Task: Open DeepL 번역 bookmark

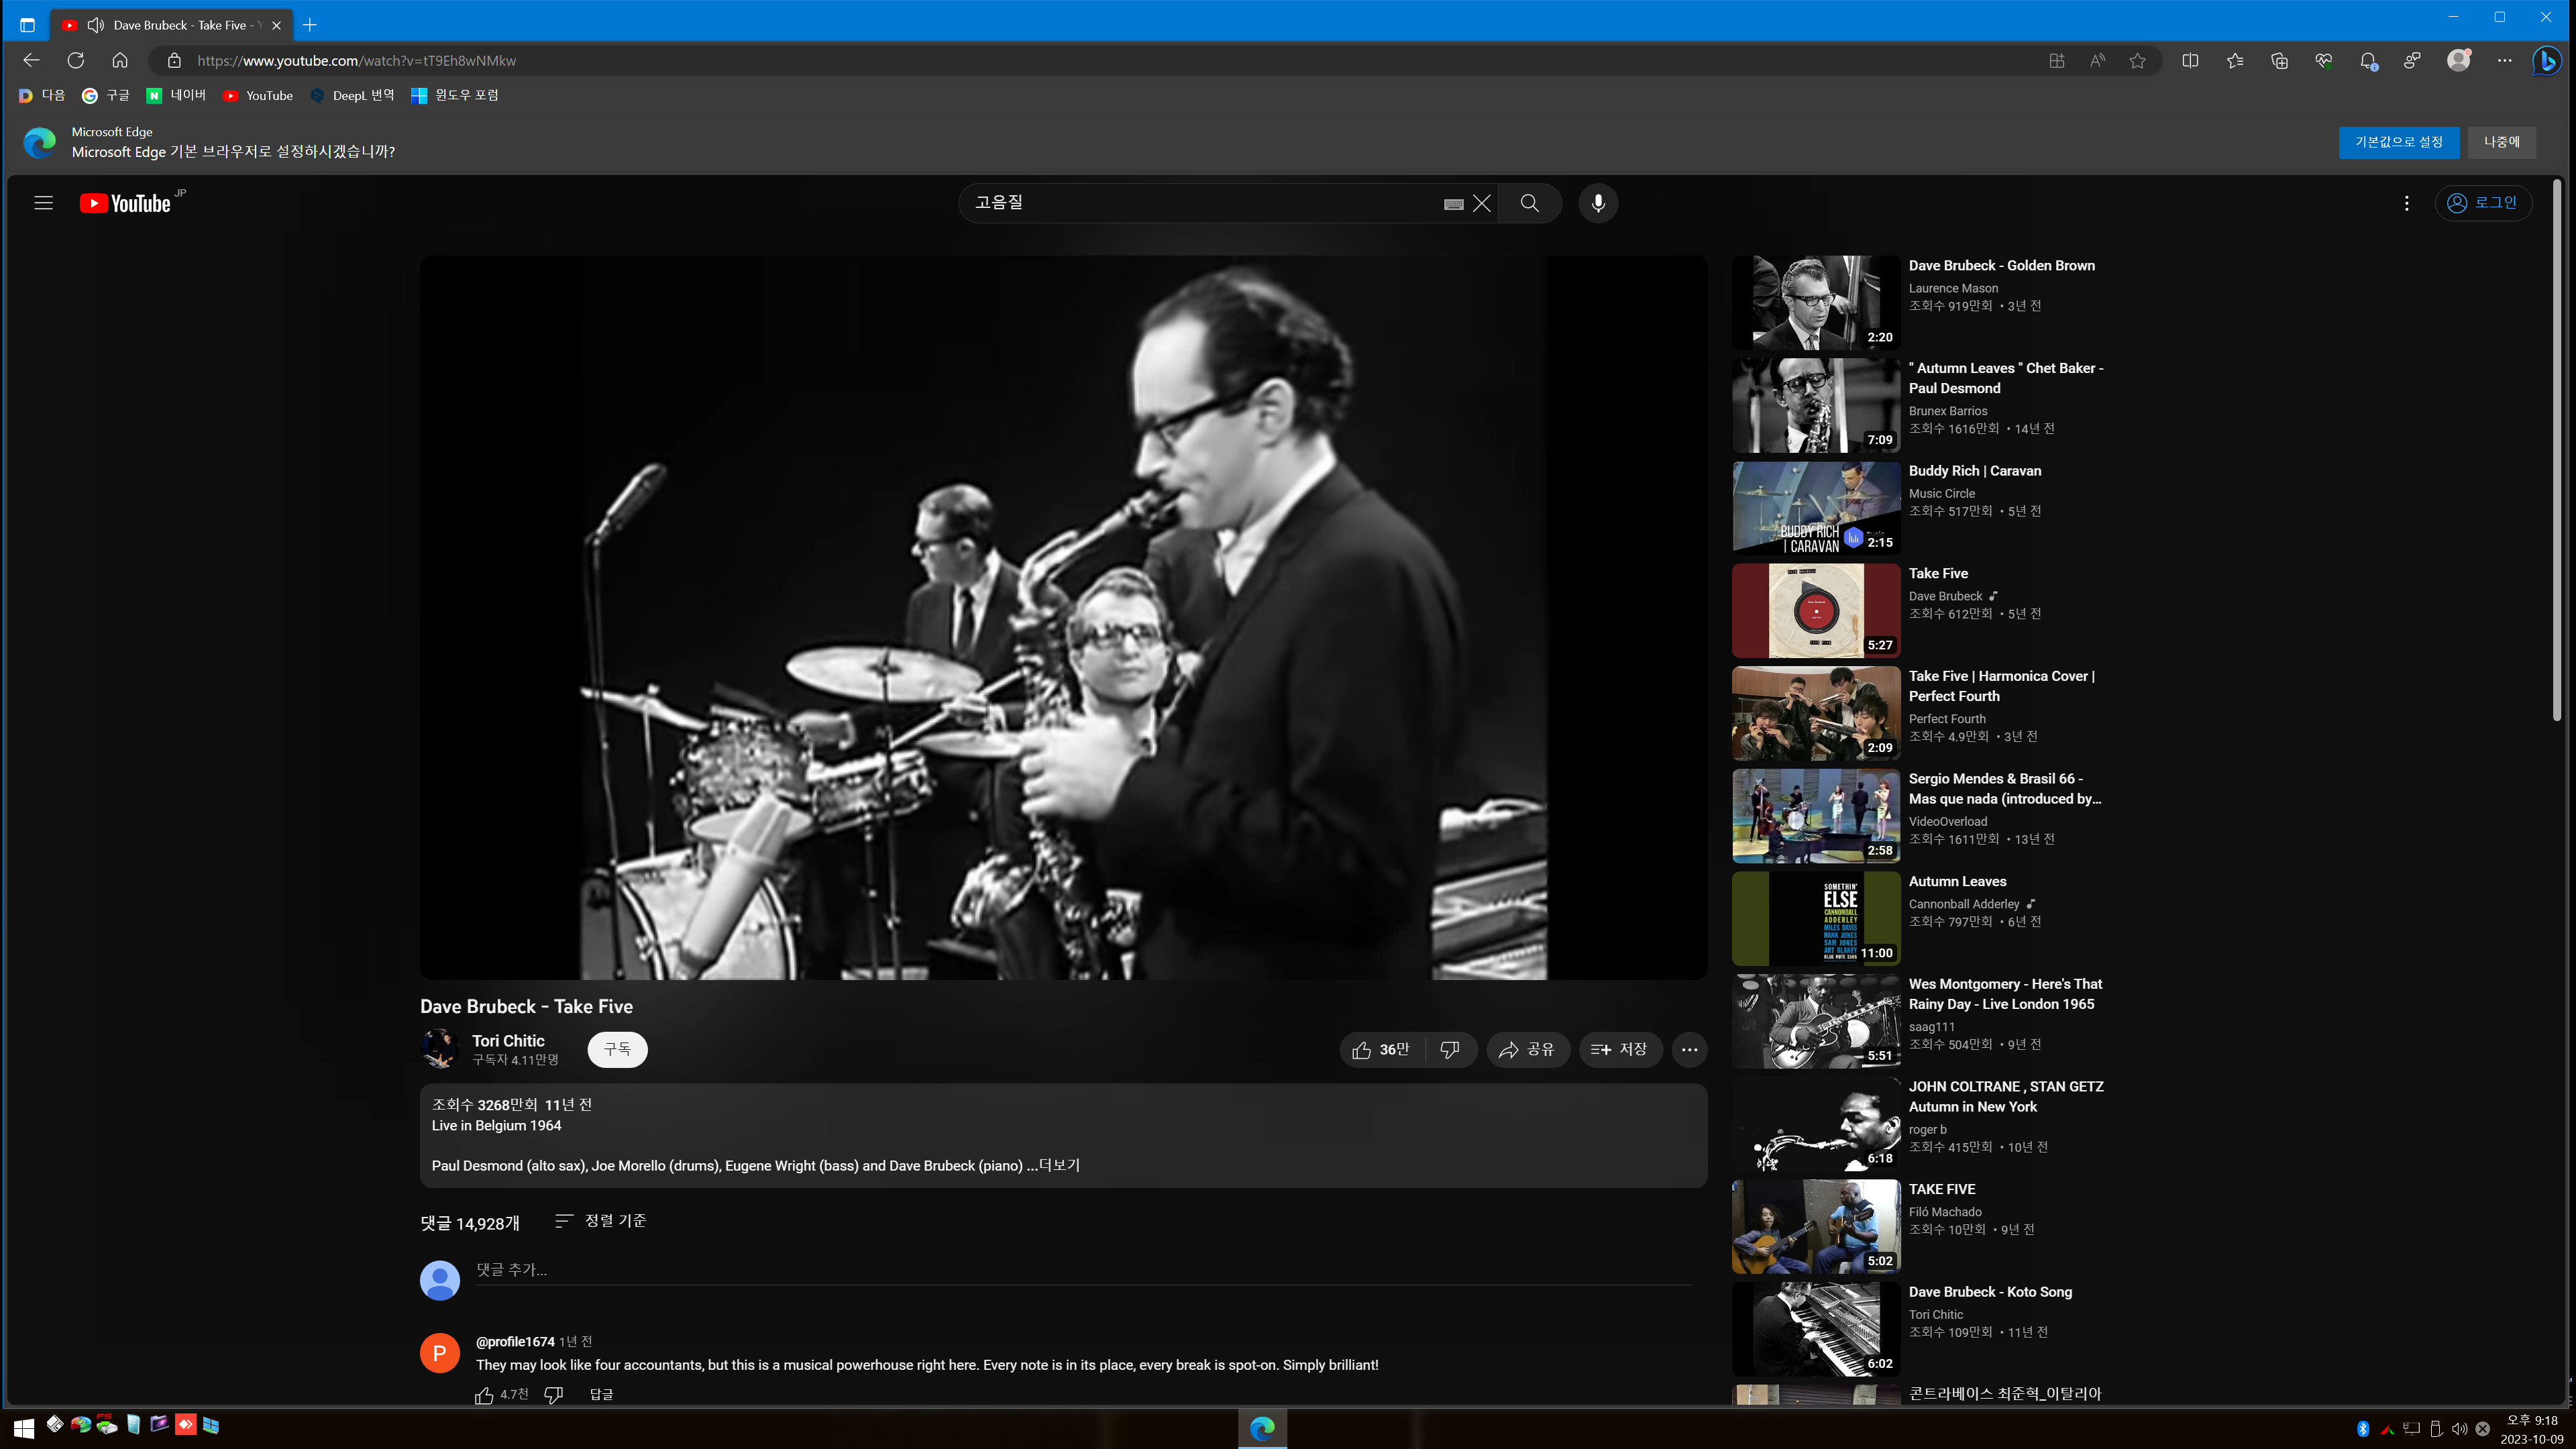Action: click(x=352, y=95)
